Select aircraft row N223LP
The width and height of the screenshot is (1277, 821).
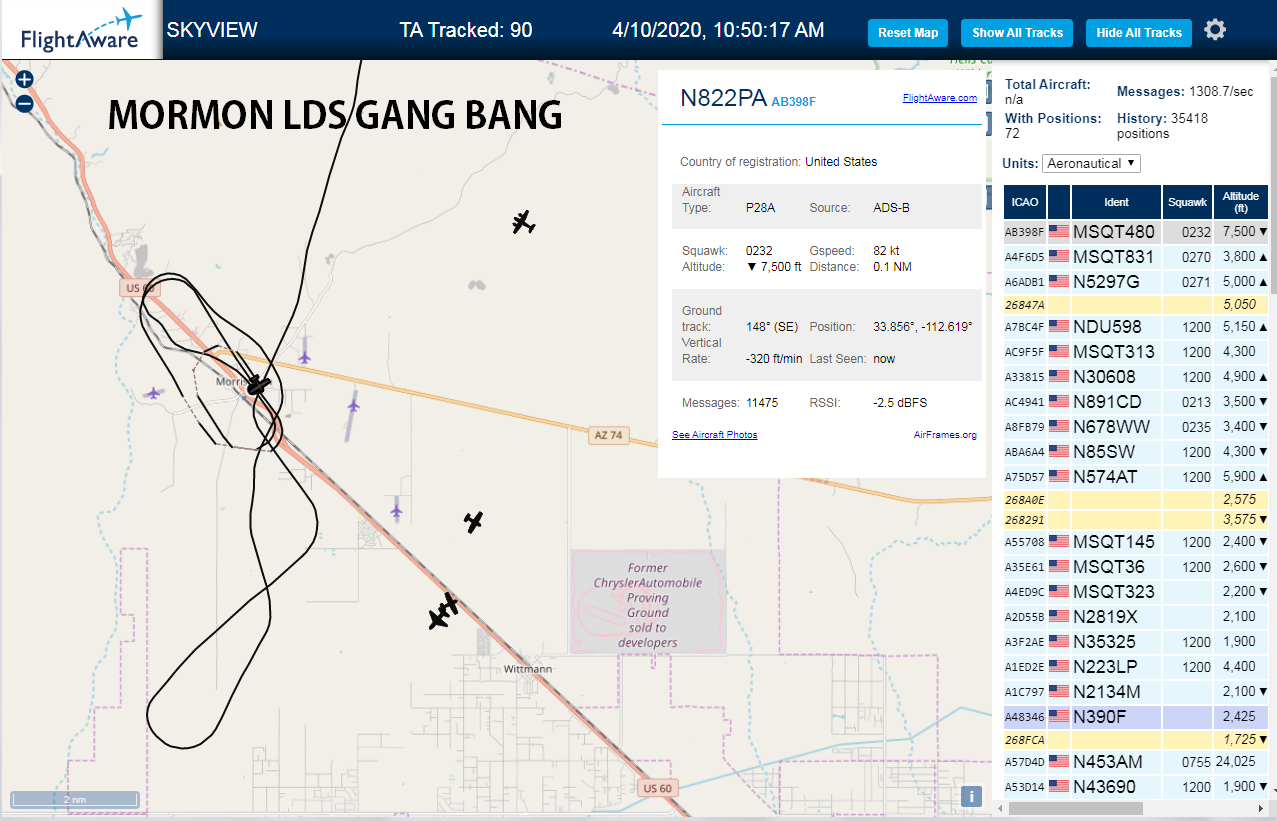[1136, 667]
